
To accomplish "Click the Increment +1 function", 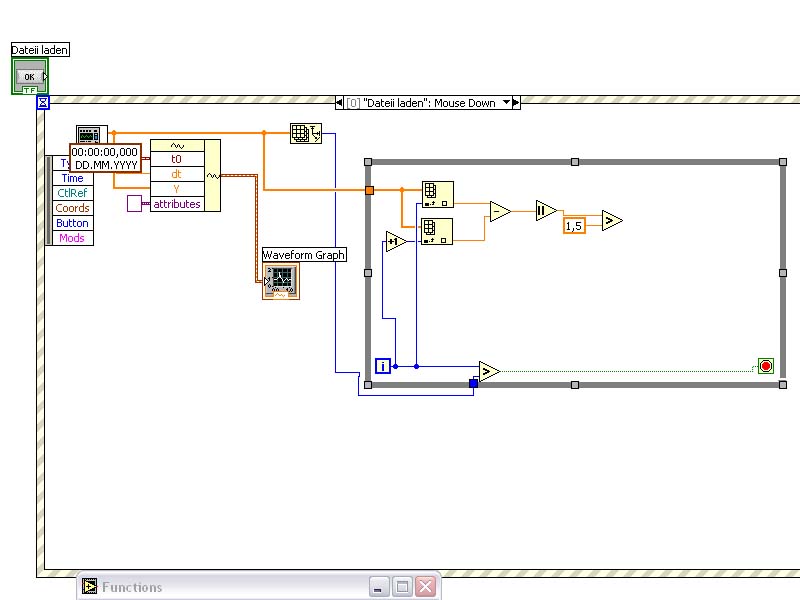I will click(x=396, y=241).
